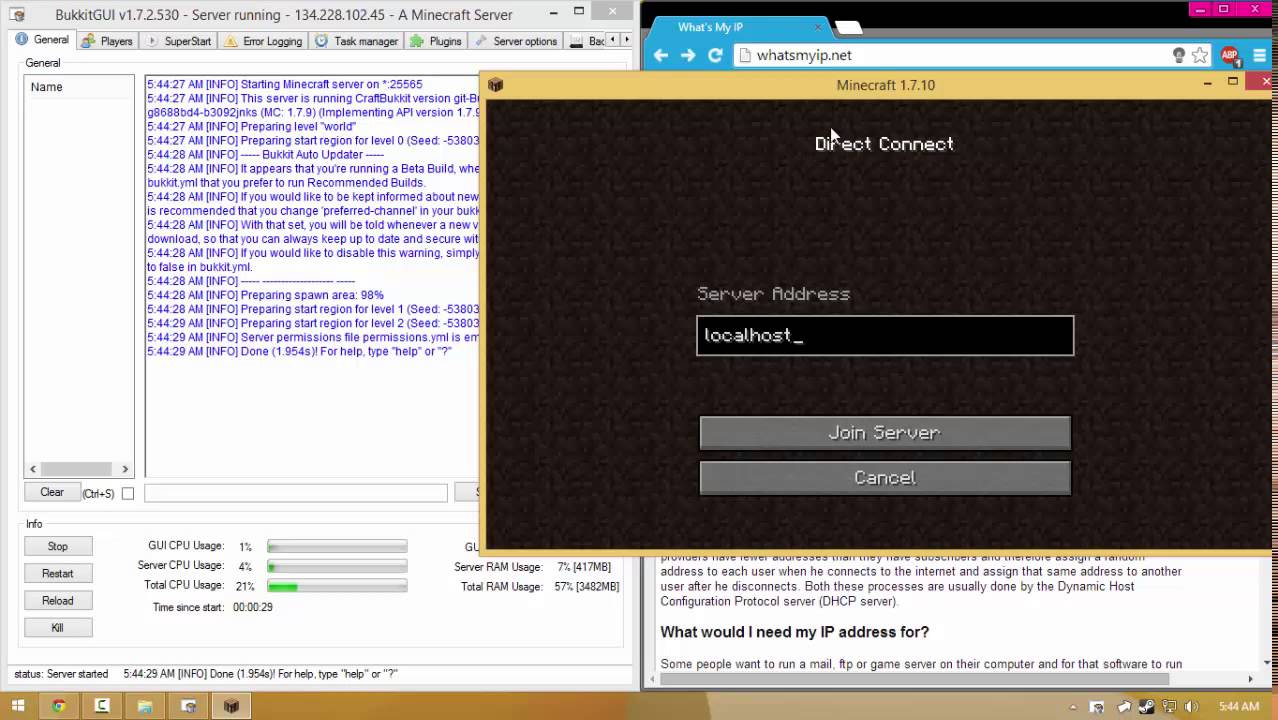
Task: Open the SuperStart tab
Action: [179, 41]
